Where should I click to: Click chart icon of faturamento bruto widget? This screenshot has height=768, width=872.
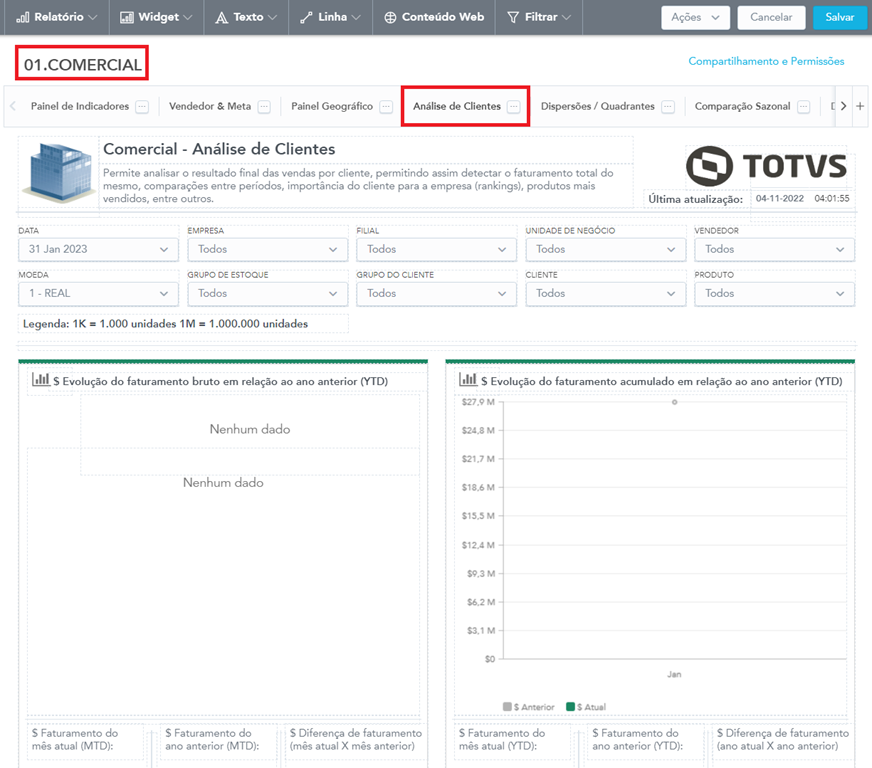coord(41,380)
